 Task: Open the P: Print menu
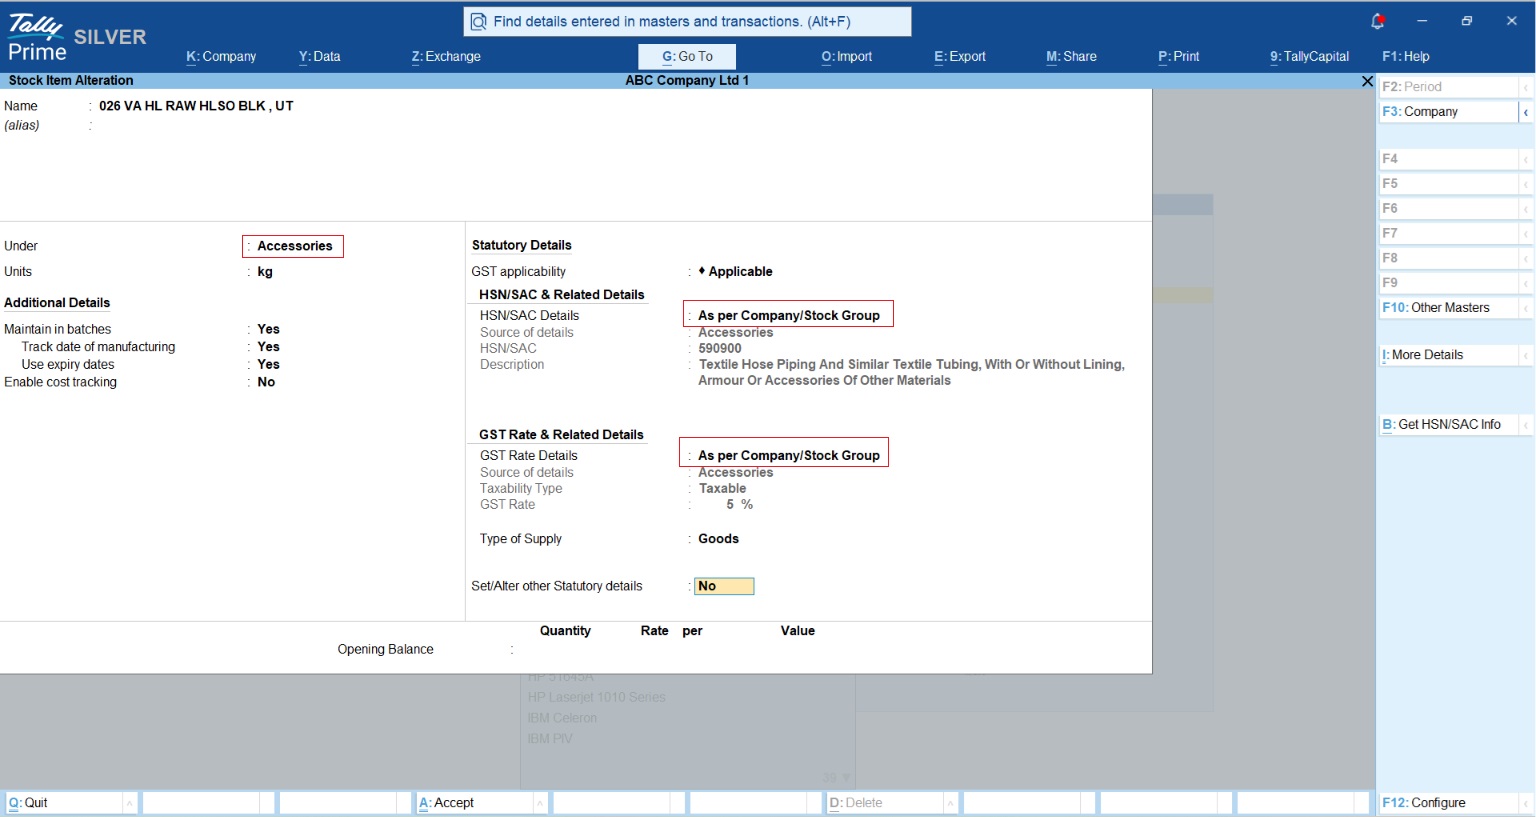1179,56
